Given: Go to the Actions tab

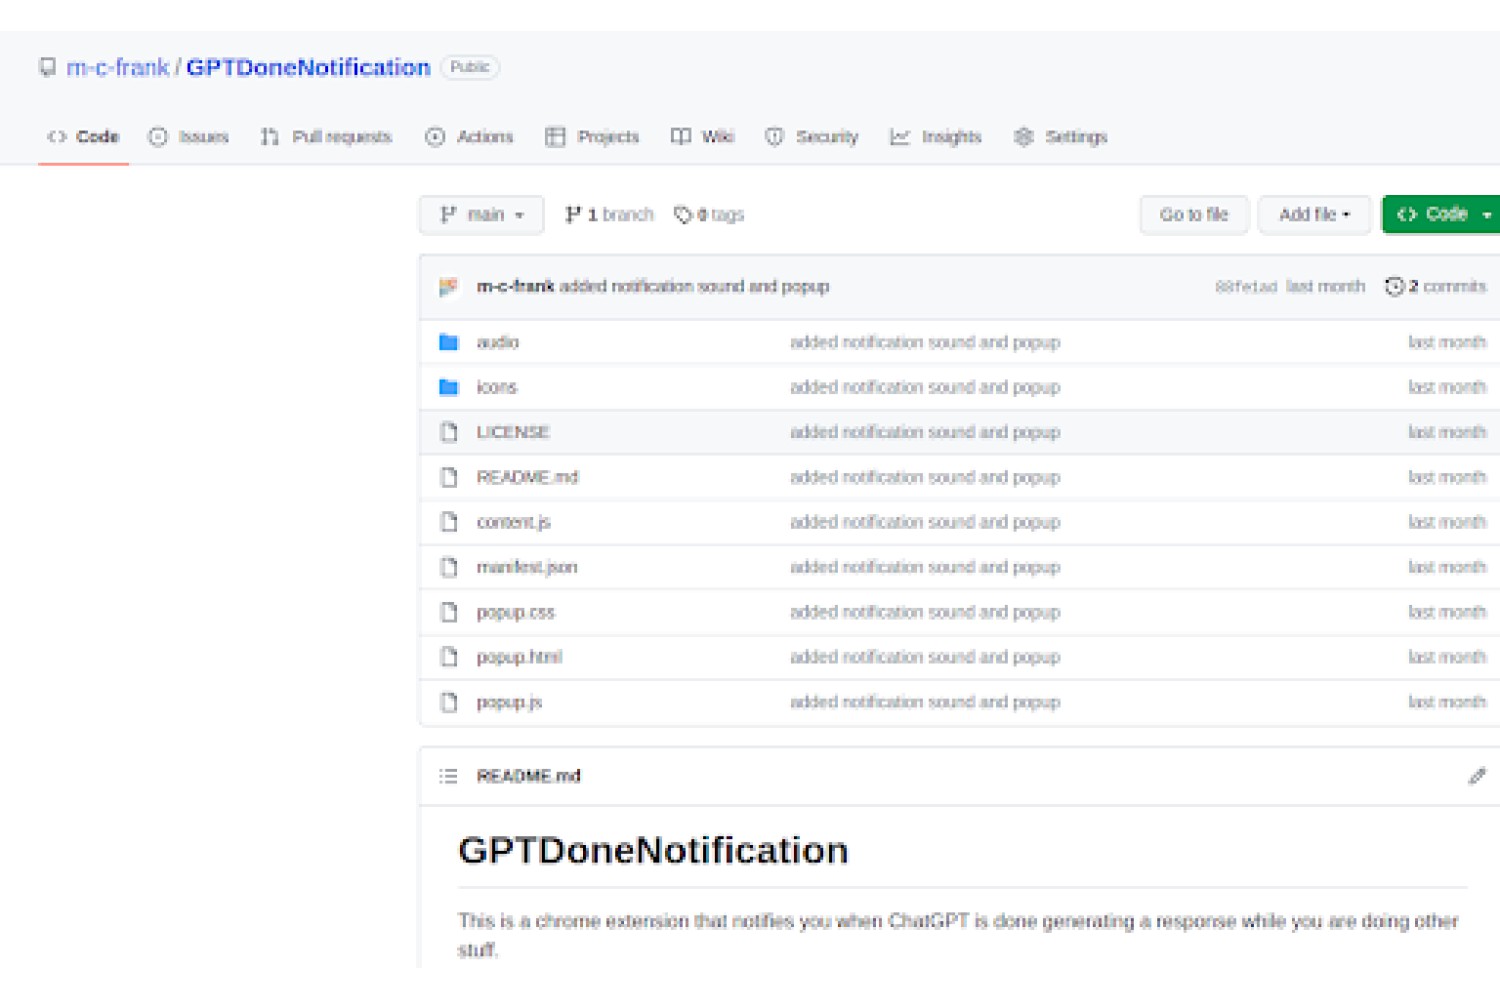Looking at the screenshot, I should pos(469,137).
